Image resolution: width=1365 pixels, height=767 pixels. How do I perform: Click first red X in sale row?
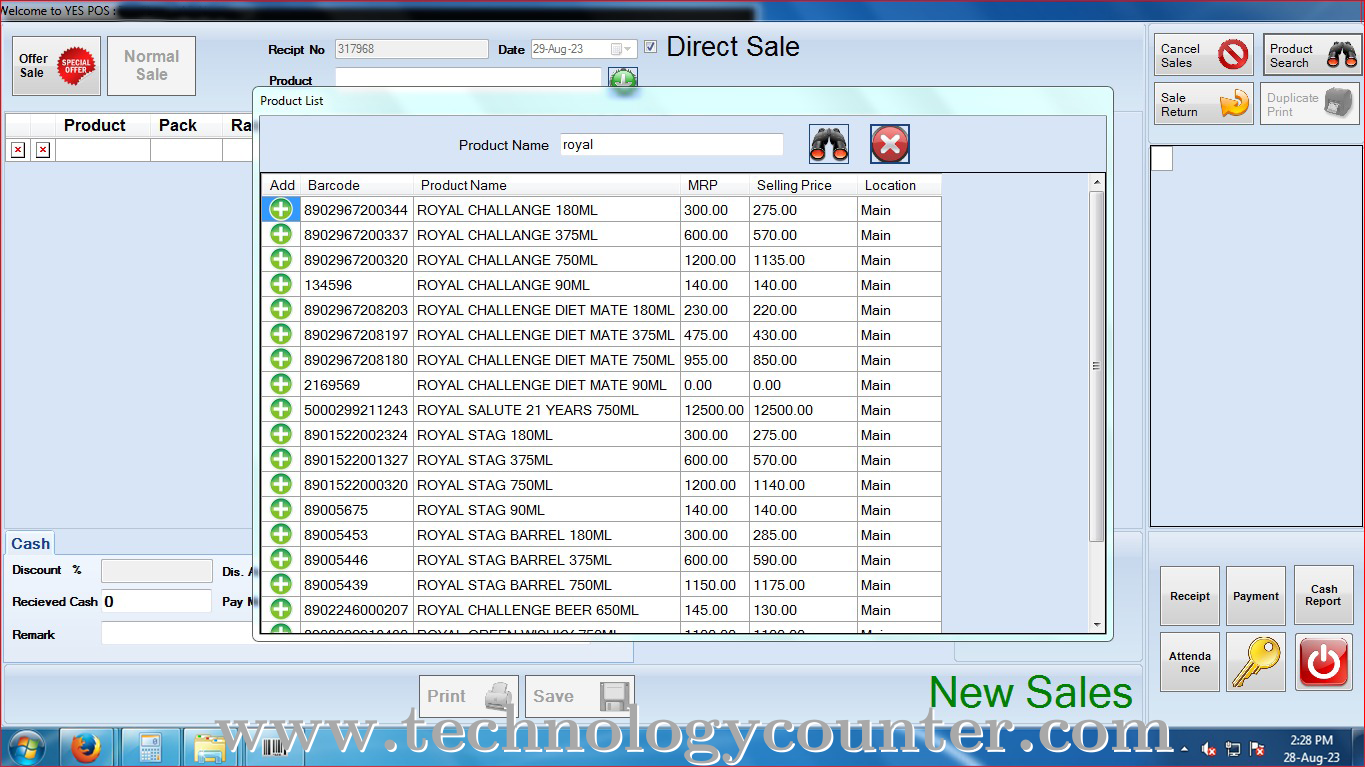click(x=18, y=150)
